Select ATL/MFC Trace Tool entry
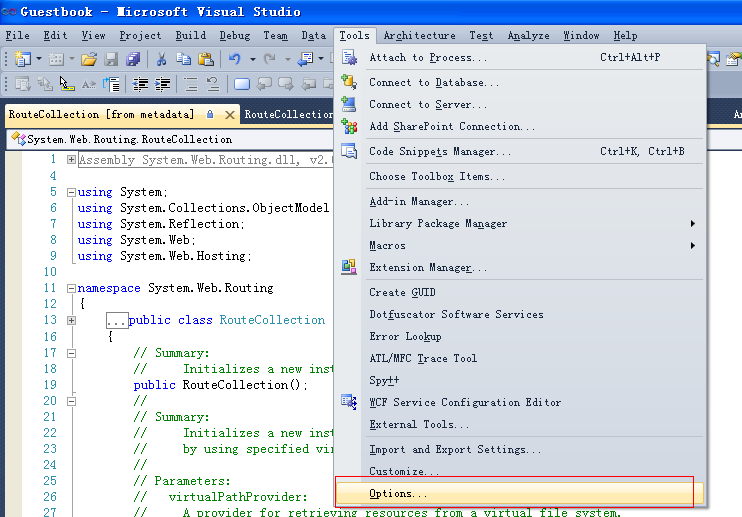Screen dimensions: 742x517 pyautogui.click(x=520, y=358)
